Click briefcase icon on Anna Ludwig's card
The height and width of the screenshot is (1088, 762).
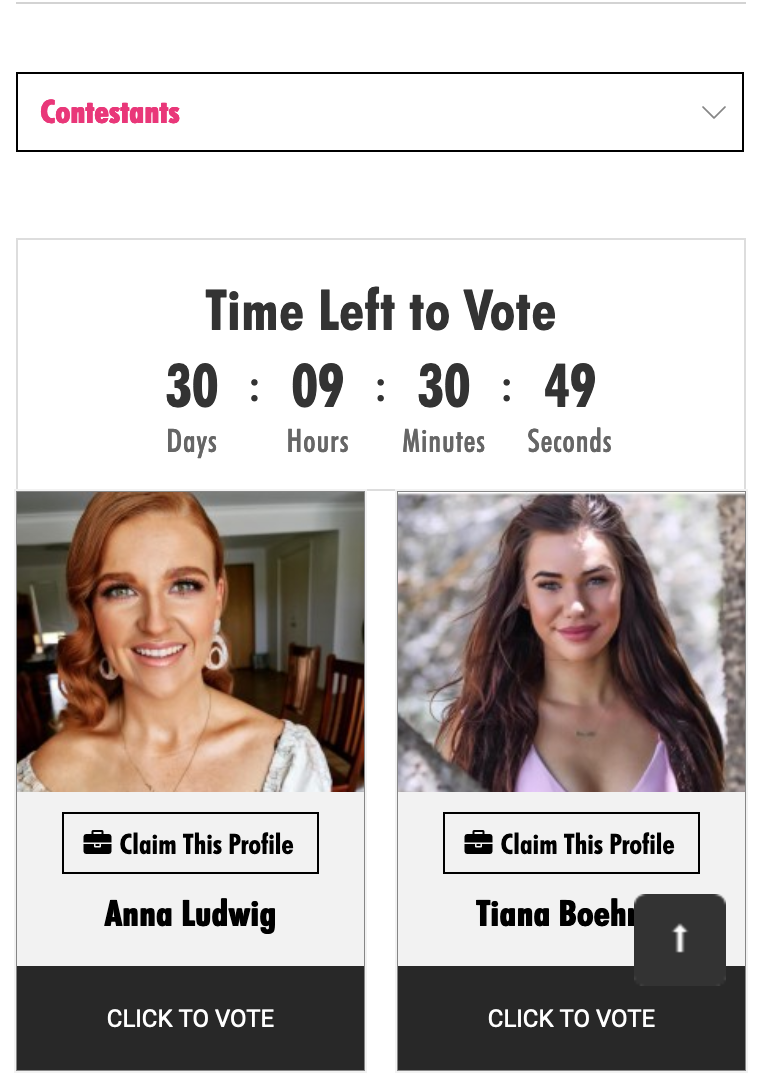pos(97,843)
